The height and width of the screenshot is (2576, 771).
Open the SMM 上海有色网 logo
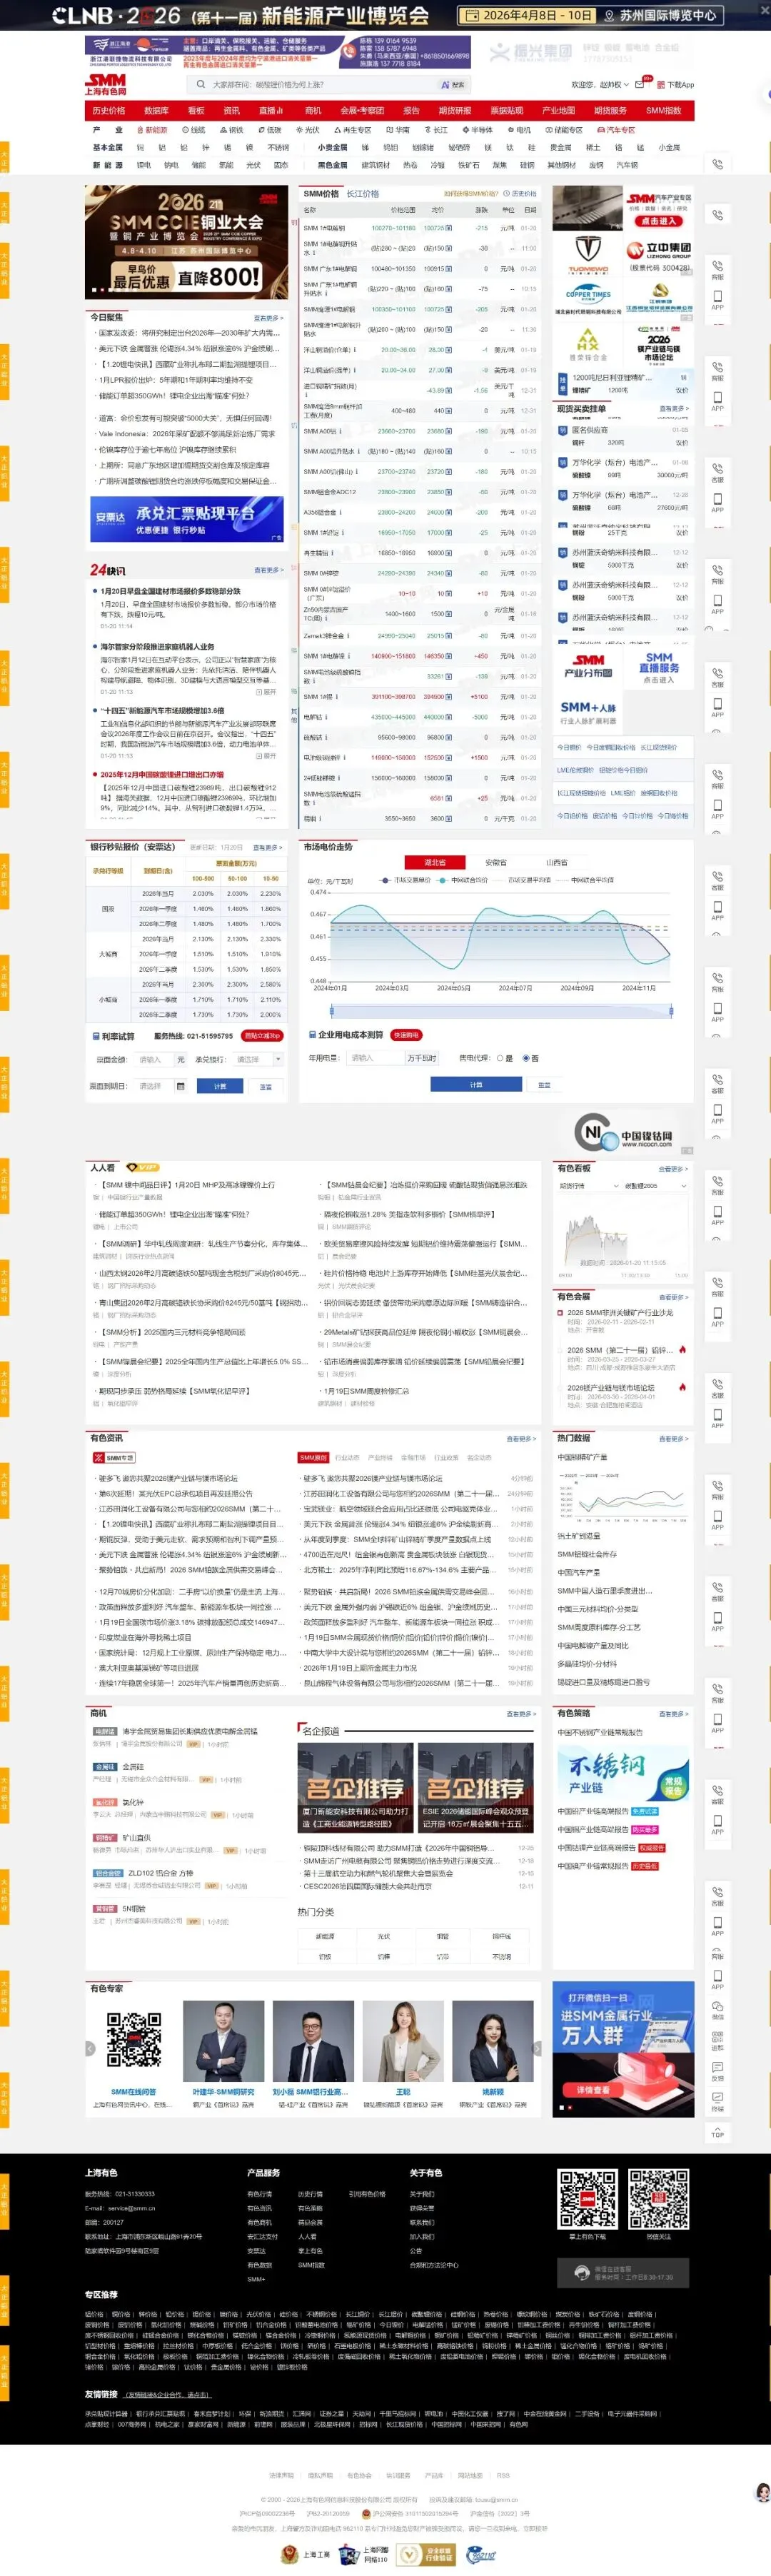pos(106,84)
